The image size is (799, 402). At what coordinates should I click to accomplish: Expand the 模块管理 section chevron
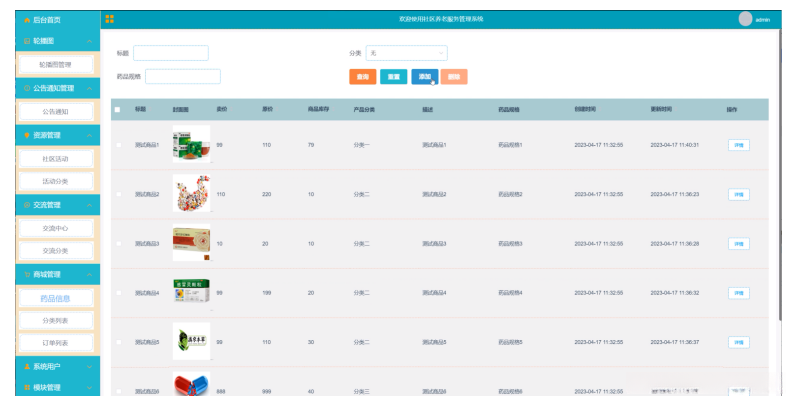pos(89,387)
